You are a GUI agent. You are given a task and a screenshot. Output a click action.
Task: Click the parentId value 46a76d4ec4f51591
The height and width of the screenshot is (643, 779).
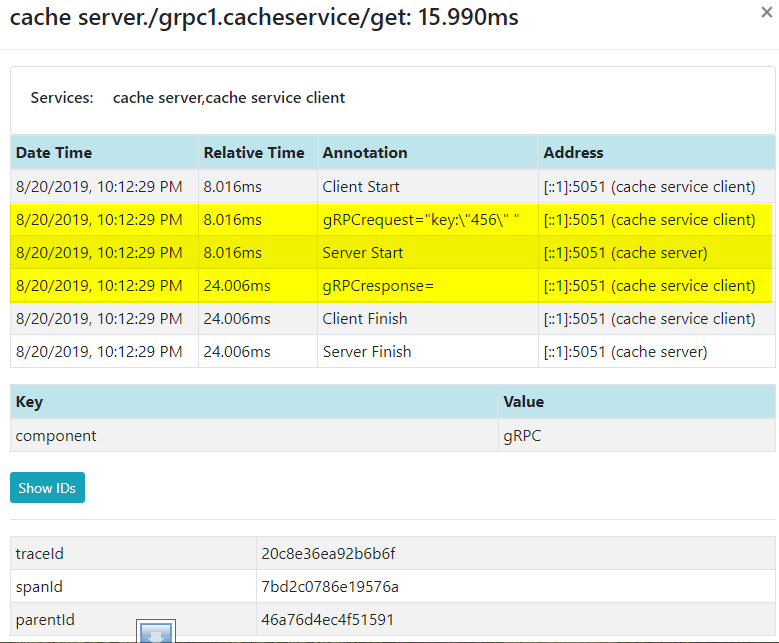[327, 620]
